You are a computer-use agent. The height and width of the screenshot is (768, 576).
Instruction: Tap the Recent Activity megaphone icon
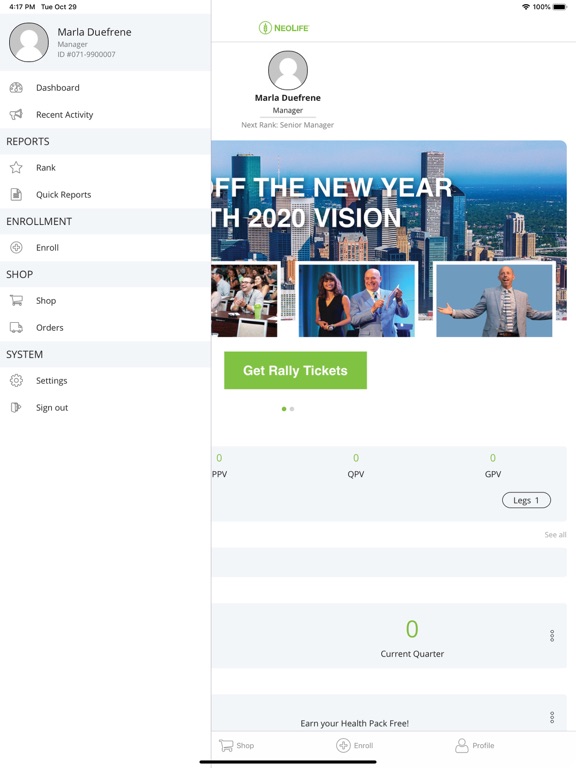click(x=16, y=115)
